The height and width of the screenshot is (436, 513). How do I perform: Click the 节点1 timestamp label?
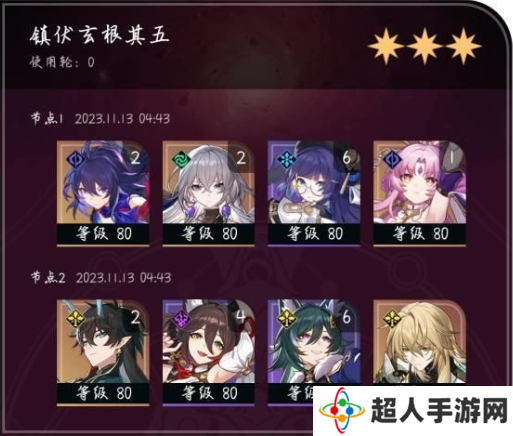tap(100, 119)
